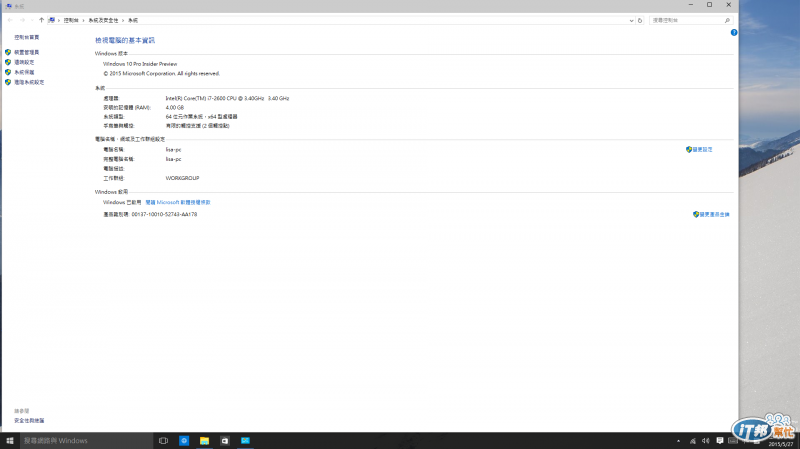Click product ID 00137-10010-52743-AA178
This screenshot has width=800, height=449.
[x=164, y=215]
